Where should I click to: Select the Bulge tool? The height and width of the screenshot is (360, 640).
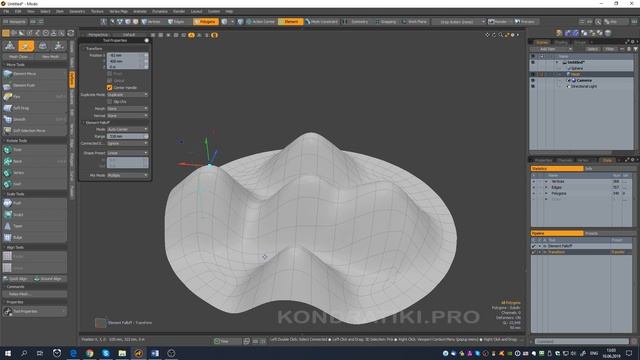35,237
